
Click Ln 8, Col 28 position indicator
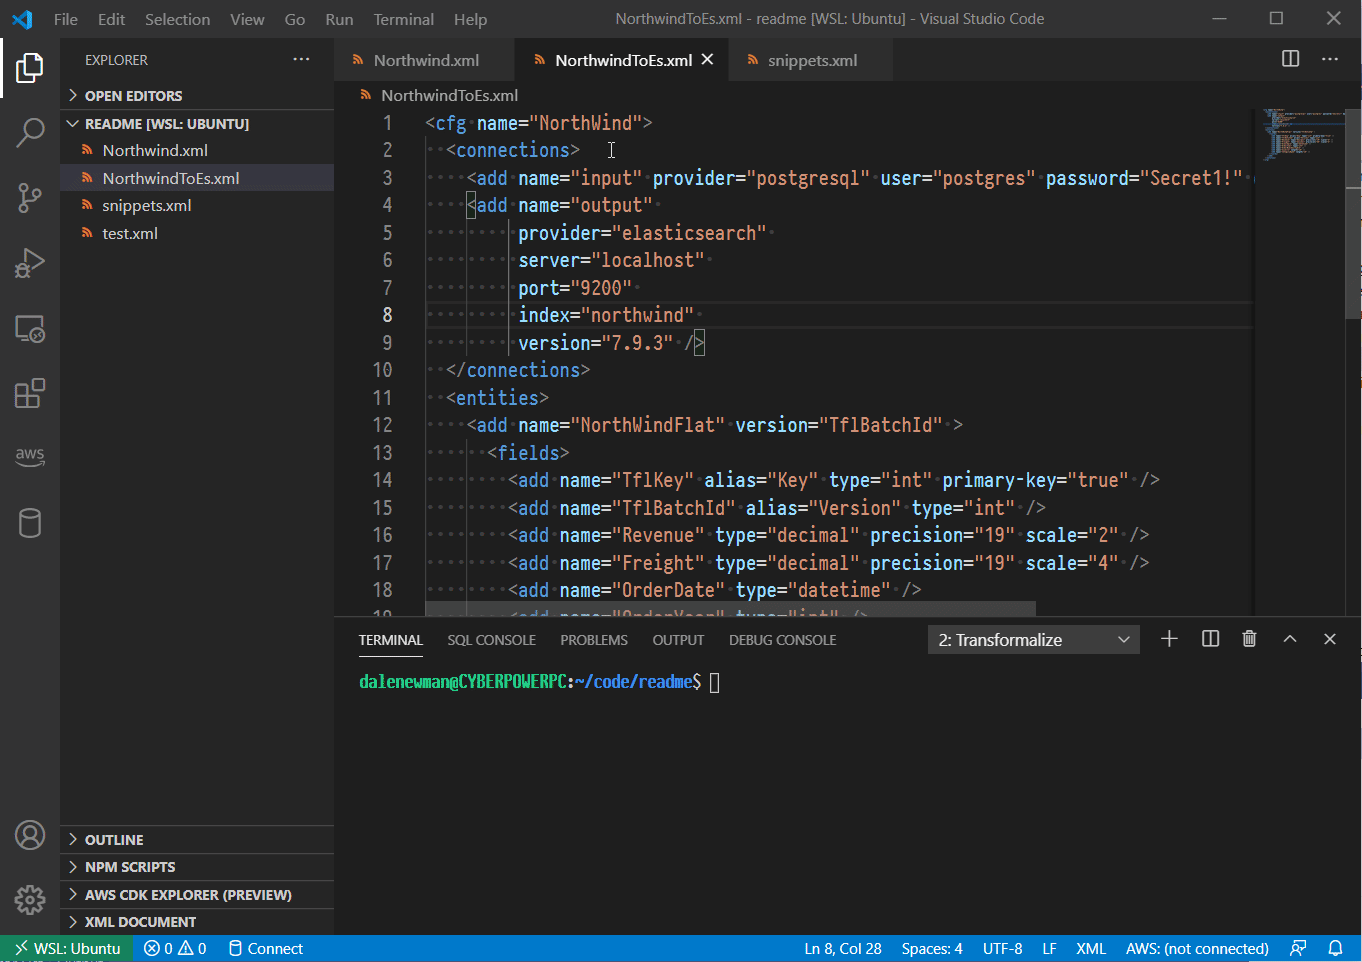842,948
